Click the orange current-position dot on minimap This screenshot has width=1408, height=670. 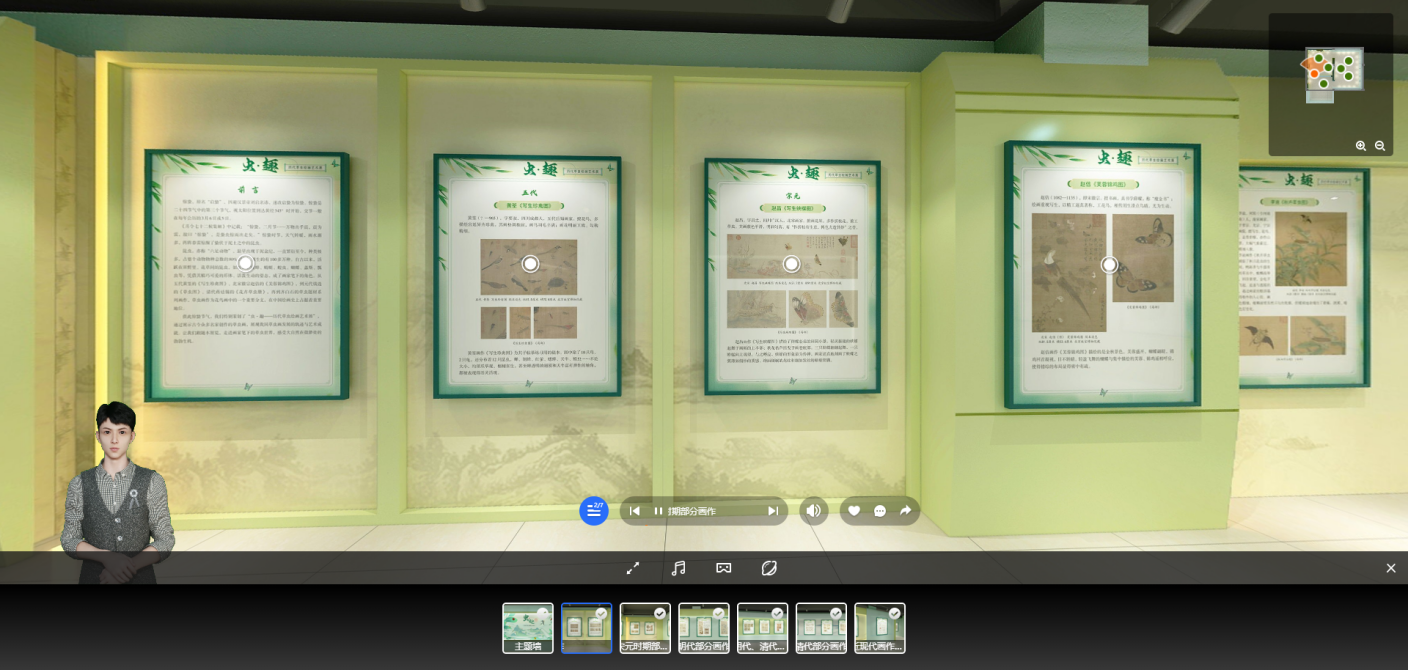1315,73
